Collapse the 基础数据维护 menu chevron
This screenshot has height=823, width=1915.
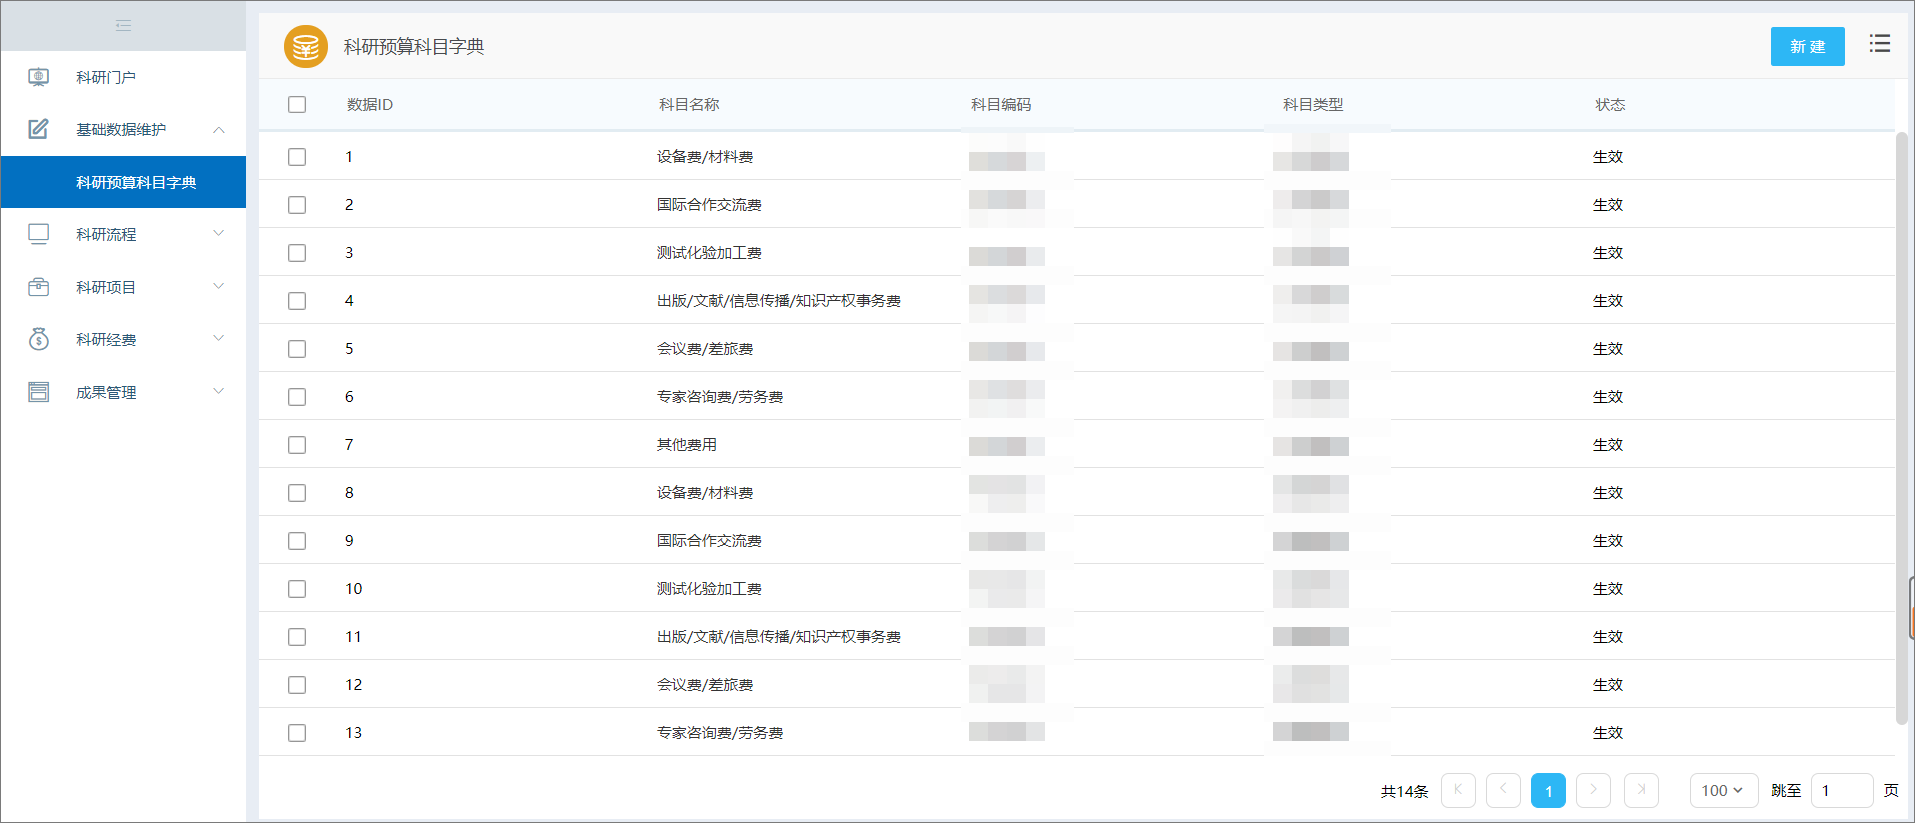pos(219,130)
